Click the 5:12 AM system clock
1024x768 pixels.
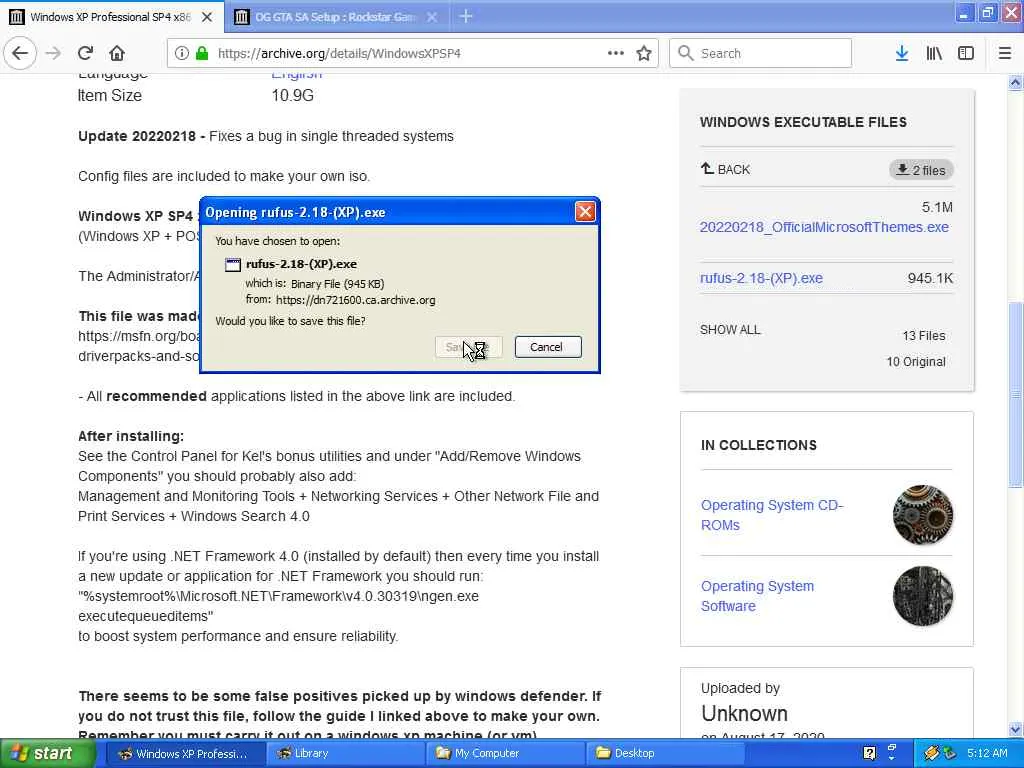tap(987, 753)
